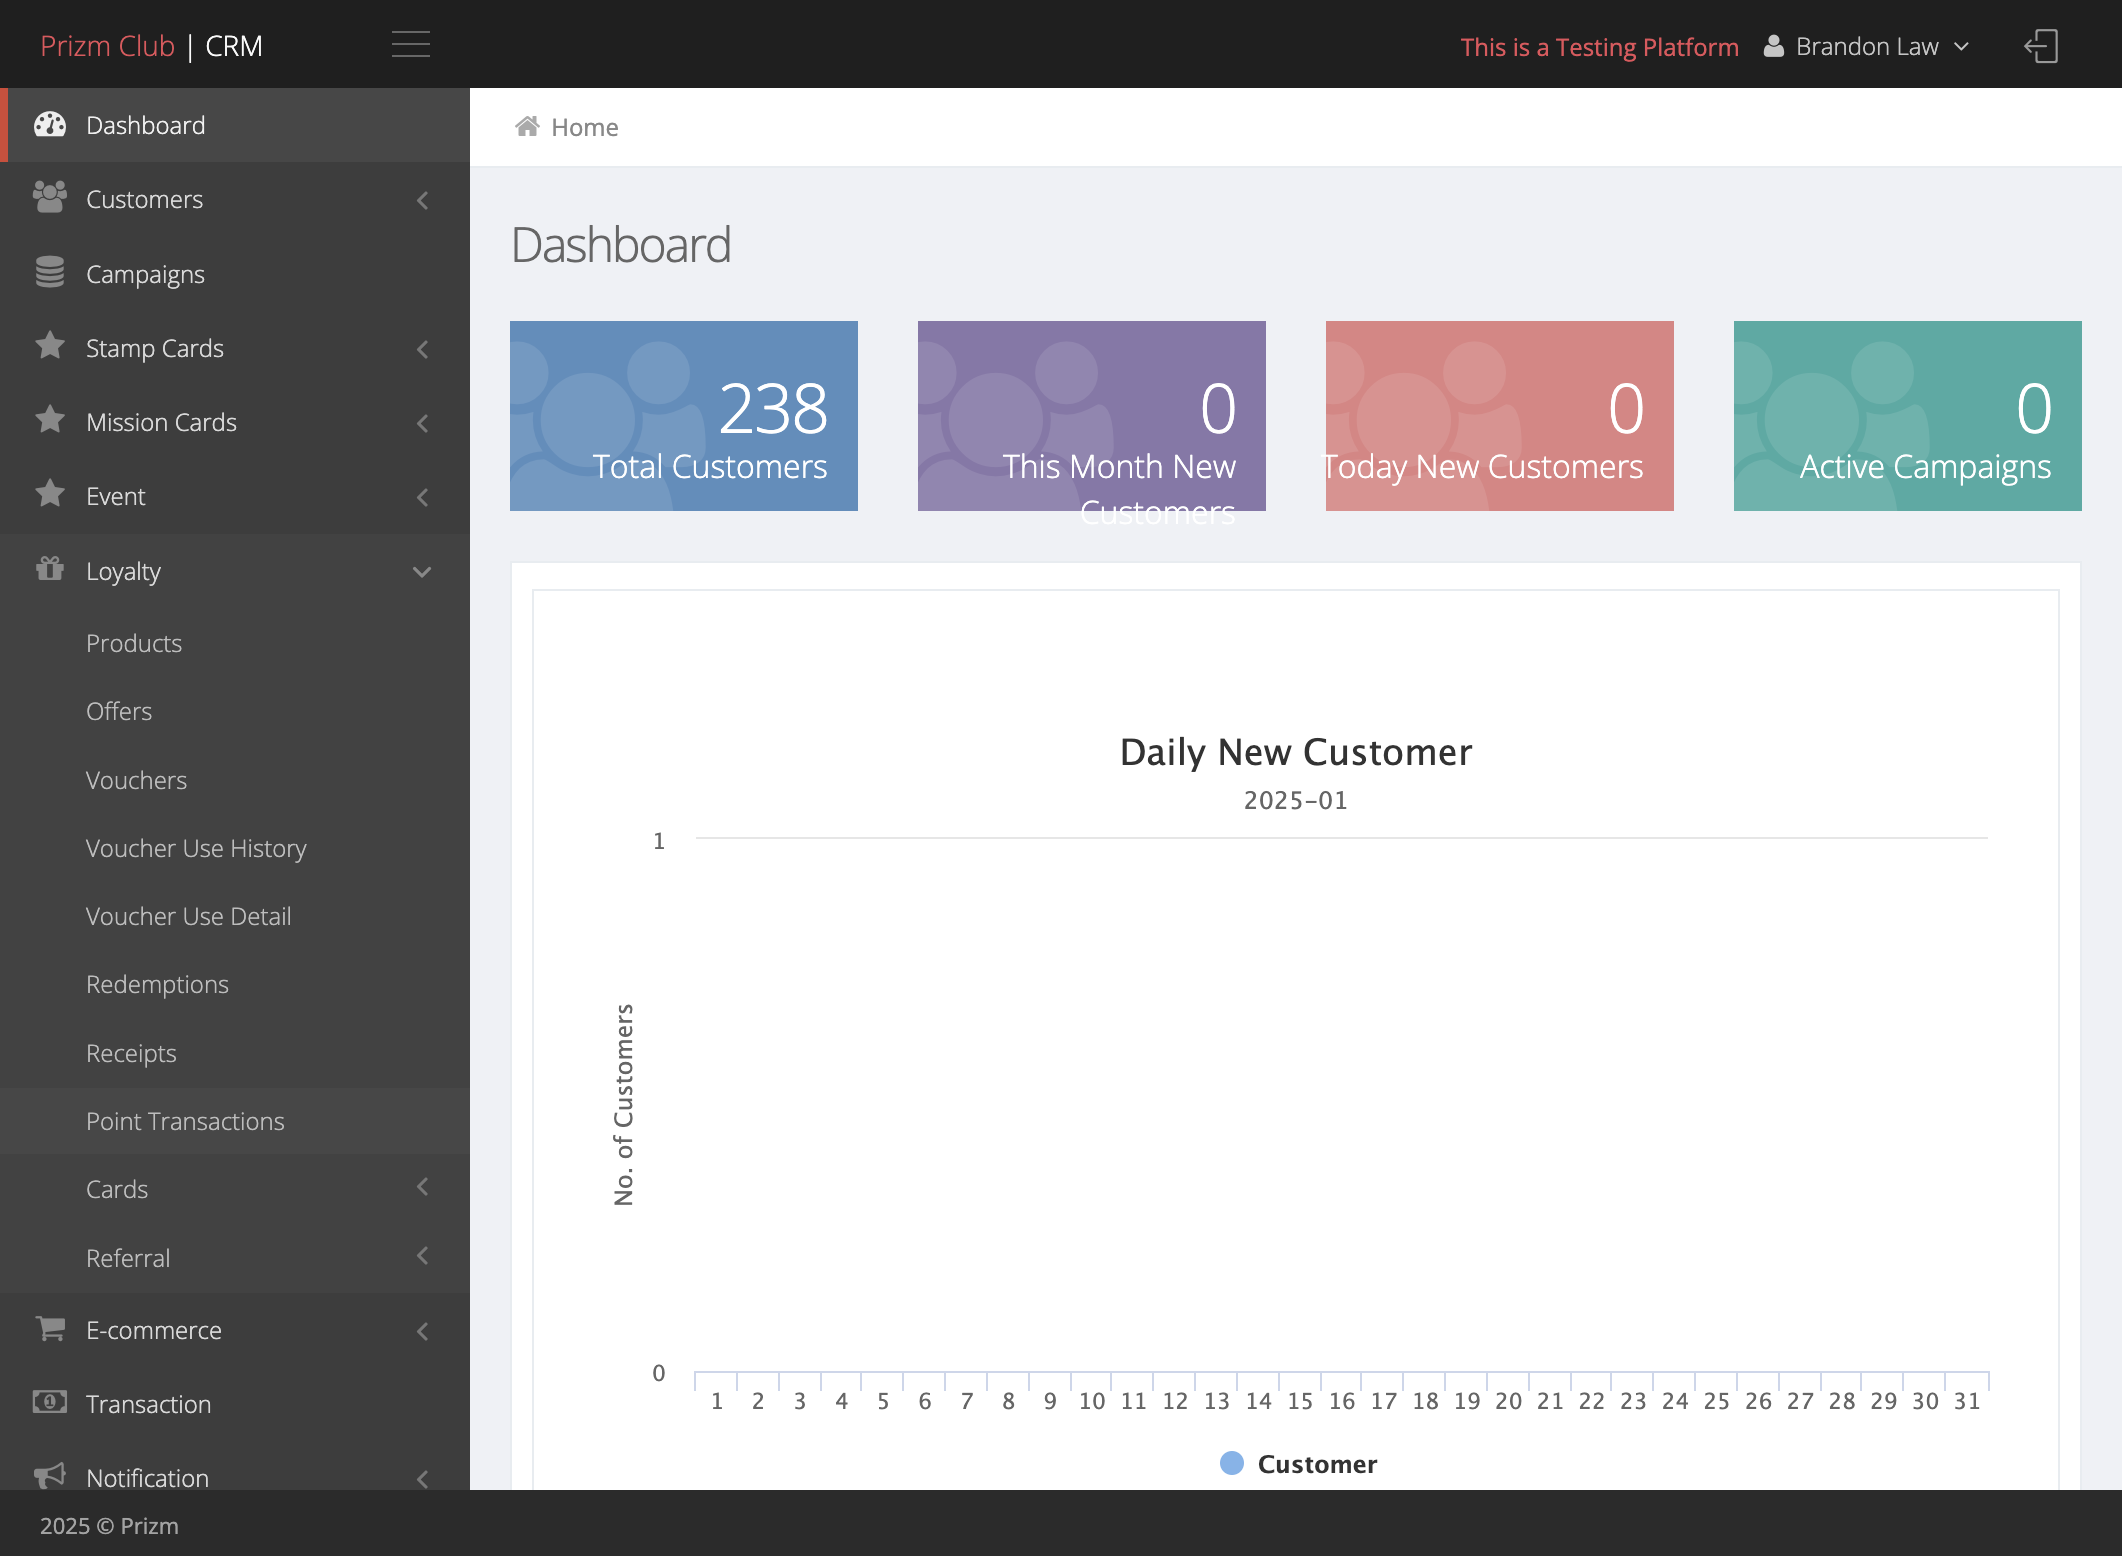The height and width of the screenshot is (1556, 2122).
Task: Click the 2025-01 chart subtitle
Action: point(1296,800)
